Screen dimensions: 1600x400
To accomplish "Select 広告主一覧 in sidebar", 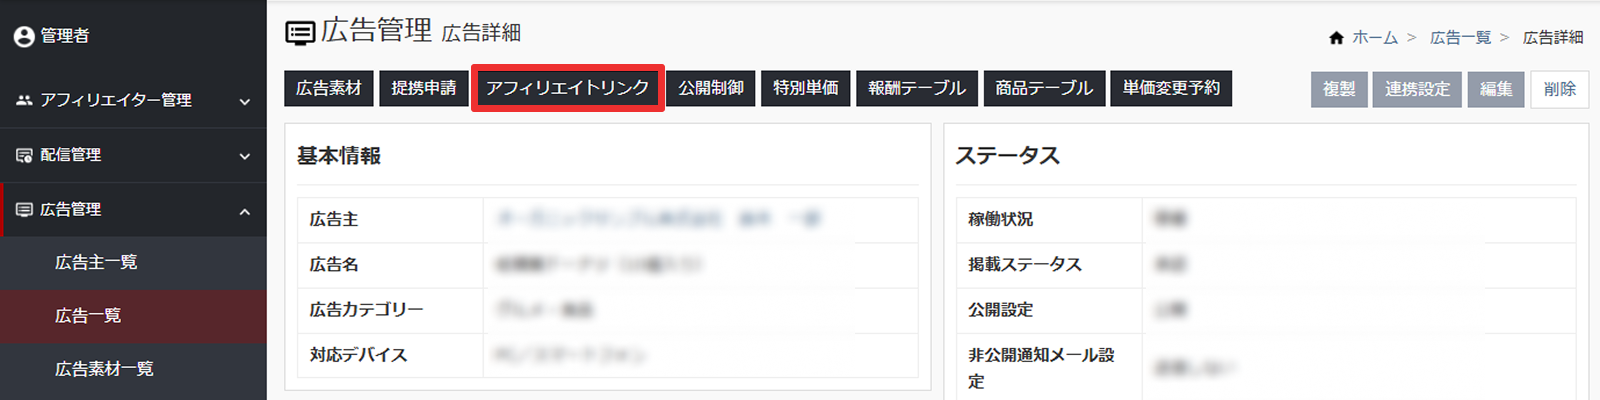I will 133,263.
